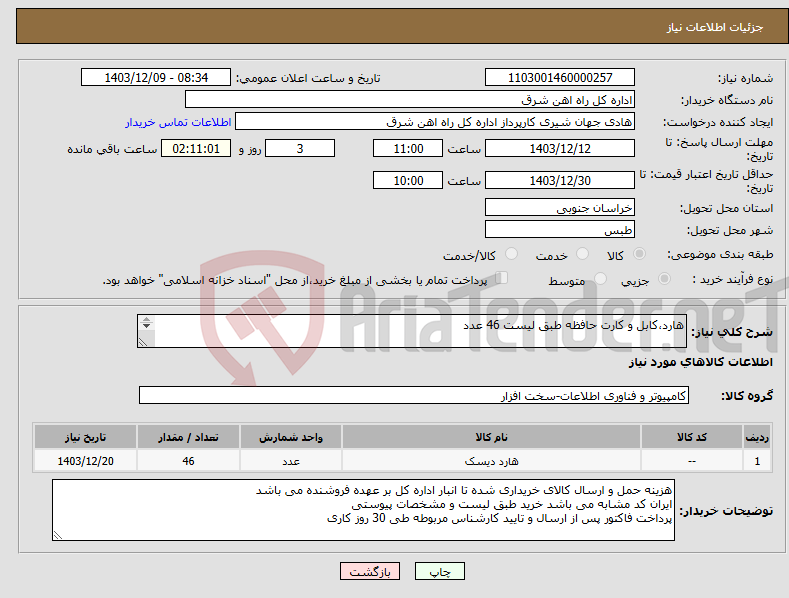Click the remaining time 02:11:01 field

pos(196,148)
